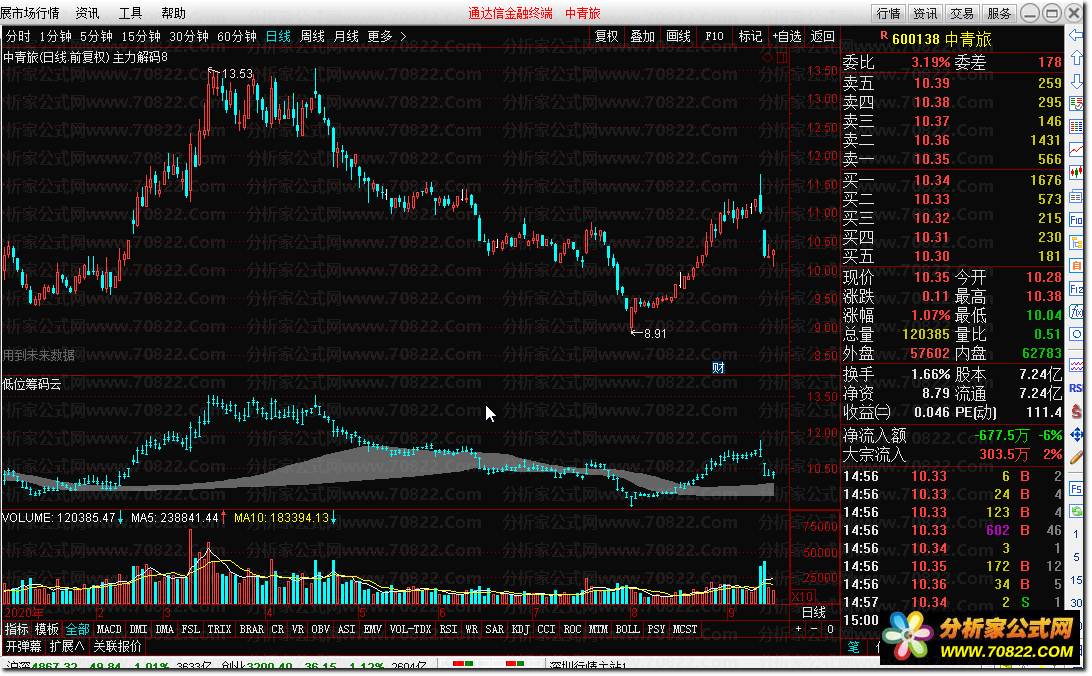1092x676 pixels.
Task: Click the 标记 mark button
Action: (x=750, y=36)
